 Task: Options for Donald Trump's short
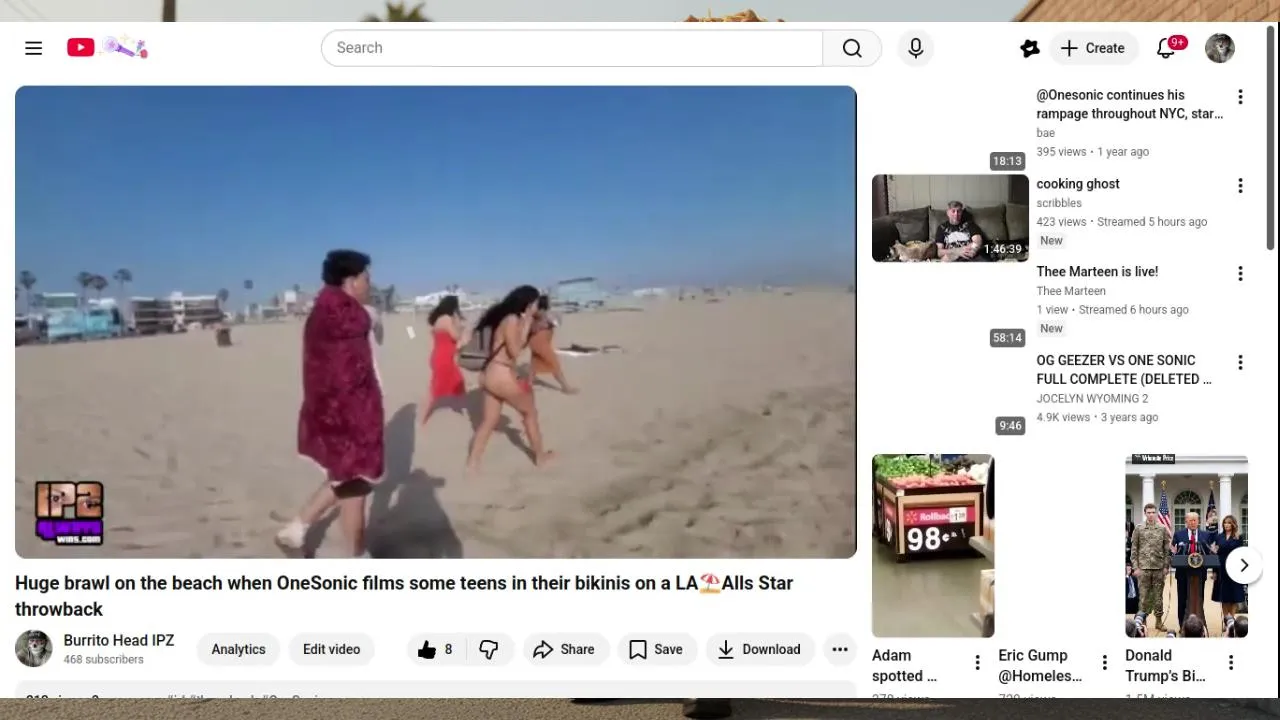pyautogui.click(x=1231, y=662)
